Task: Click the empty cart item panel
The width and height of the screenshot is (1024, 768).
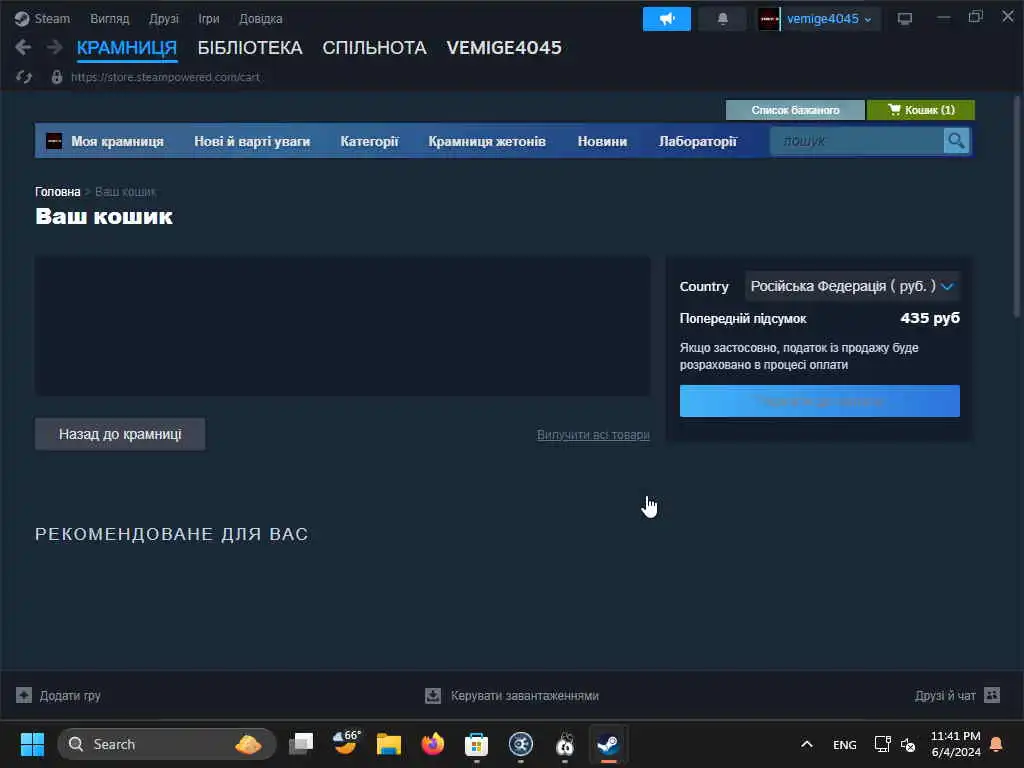Action: [342, 326]
